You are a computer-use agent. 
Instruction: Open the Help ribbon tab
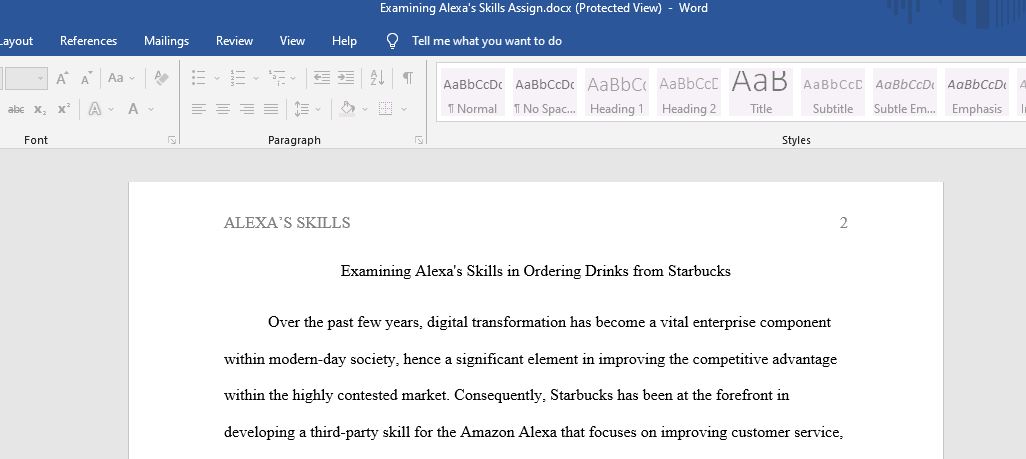coord(344,41)
